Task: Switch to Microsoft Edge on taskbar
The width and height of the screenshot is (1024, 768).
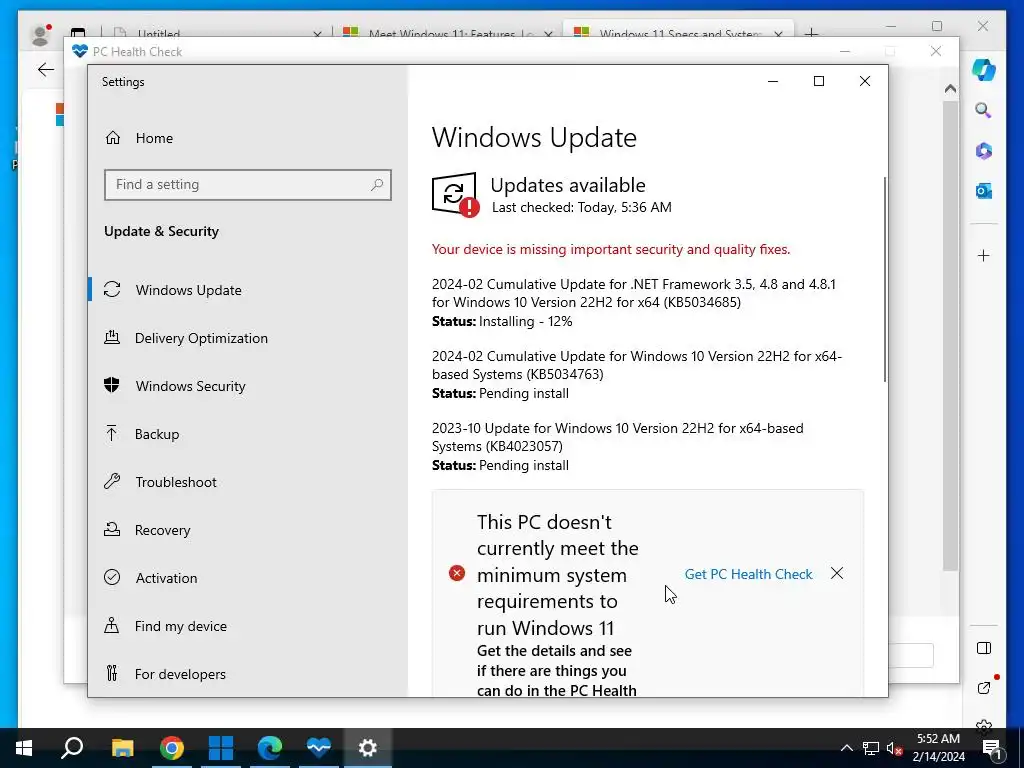Action: coord(270,748)
